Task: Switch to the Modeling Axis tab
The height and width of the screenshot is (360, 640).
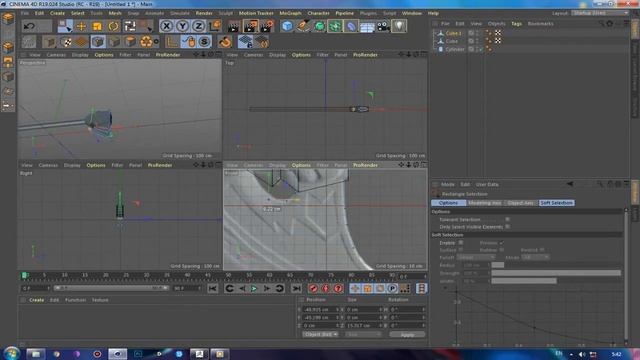Action: (484, 203)
